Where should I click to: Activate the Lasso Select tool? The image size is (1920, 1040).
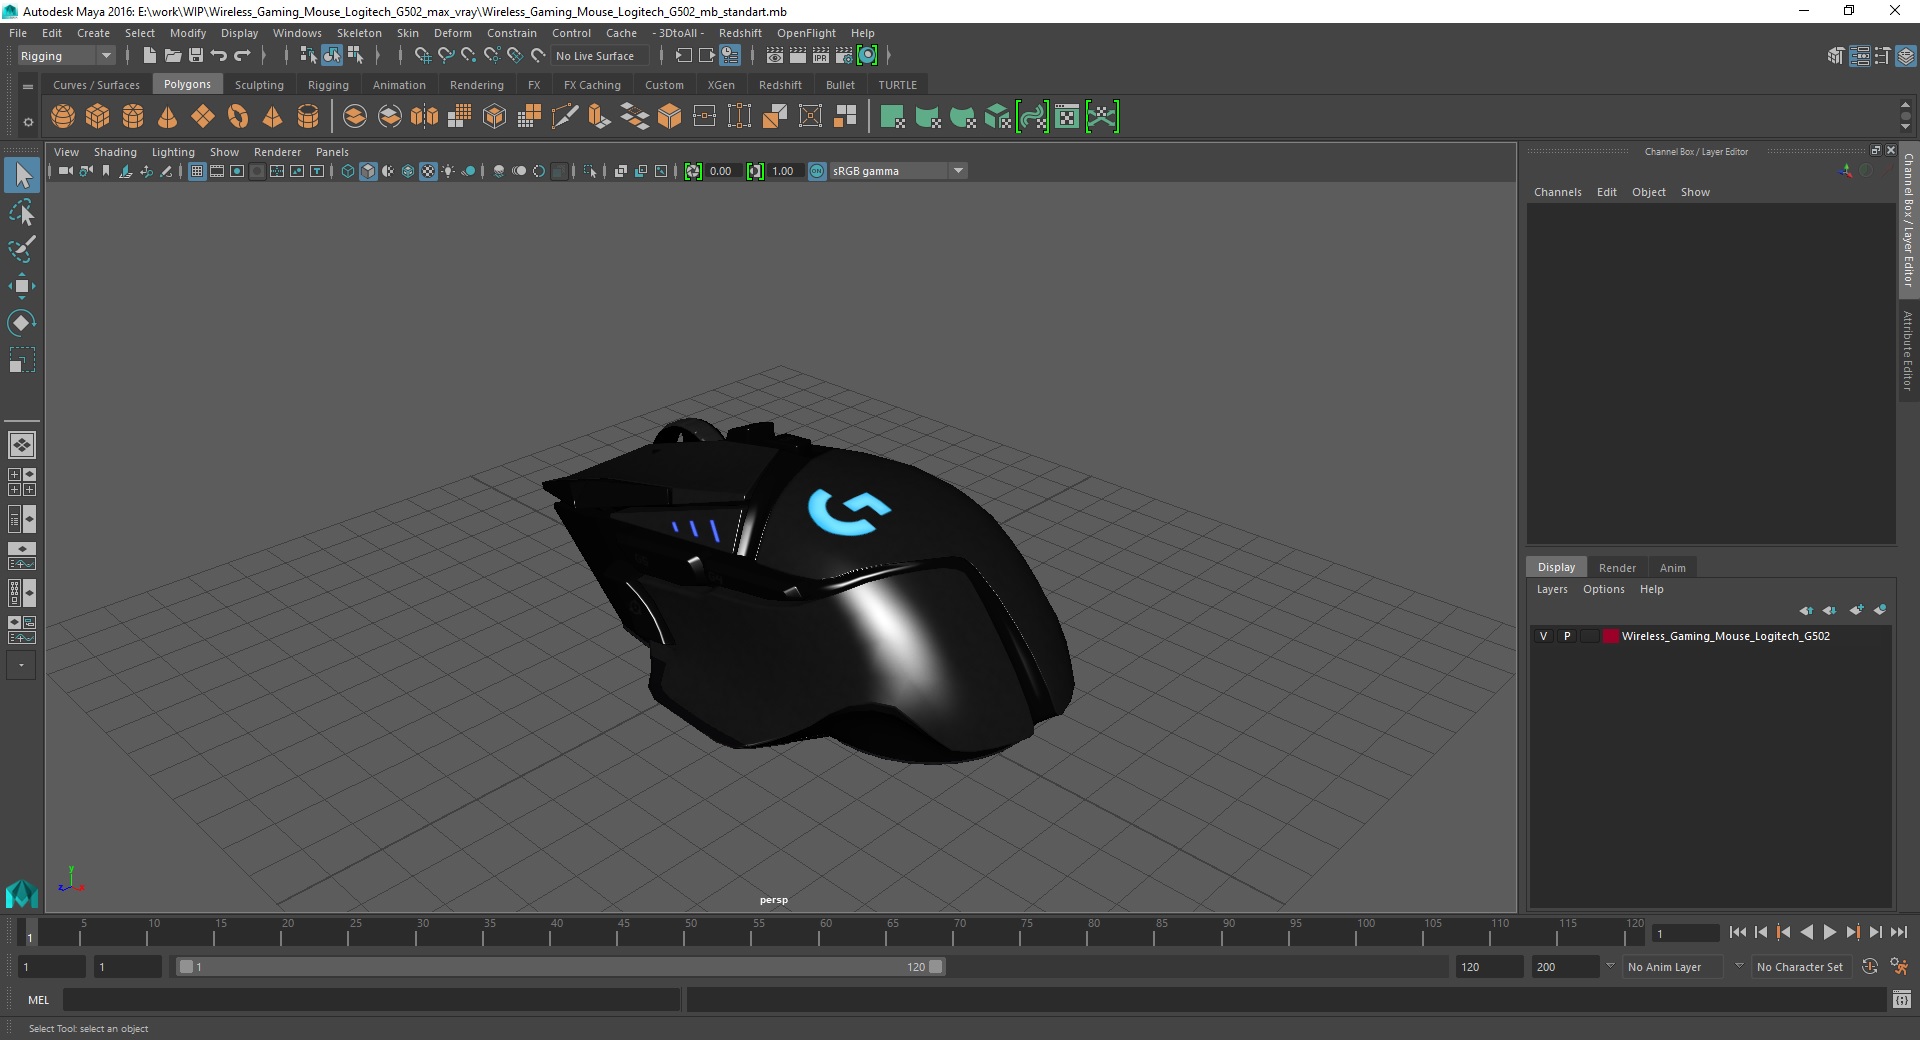[22, 212]
